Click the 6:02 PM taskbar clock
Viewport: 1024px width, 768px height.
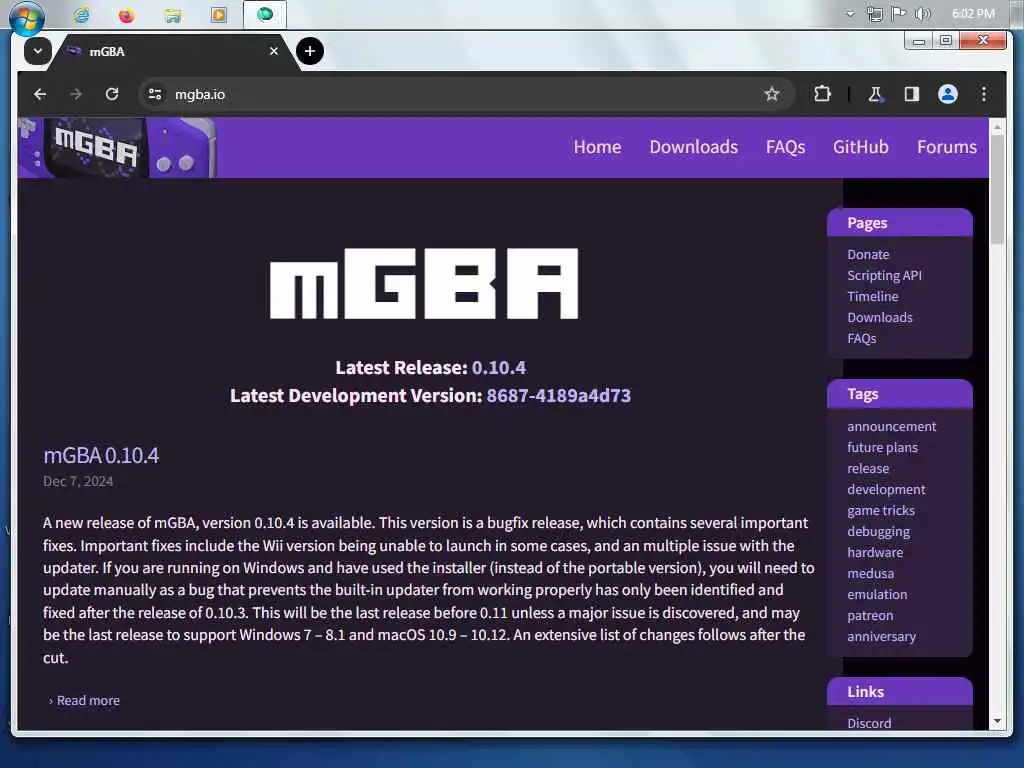click(973, 14)
